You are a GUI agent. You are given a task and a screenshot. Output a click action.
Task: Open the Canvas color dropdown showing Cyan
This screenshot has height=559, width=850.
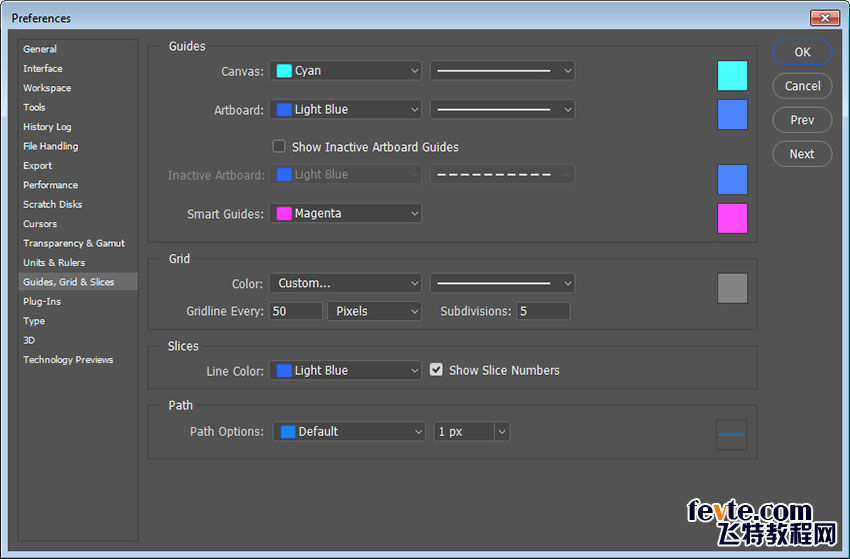345,70
